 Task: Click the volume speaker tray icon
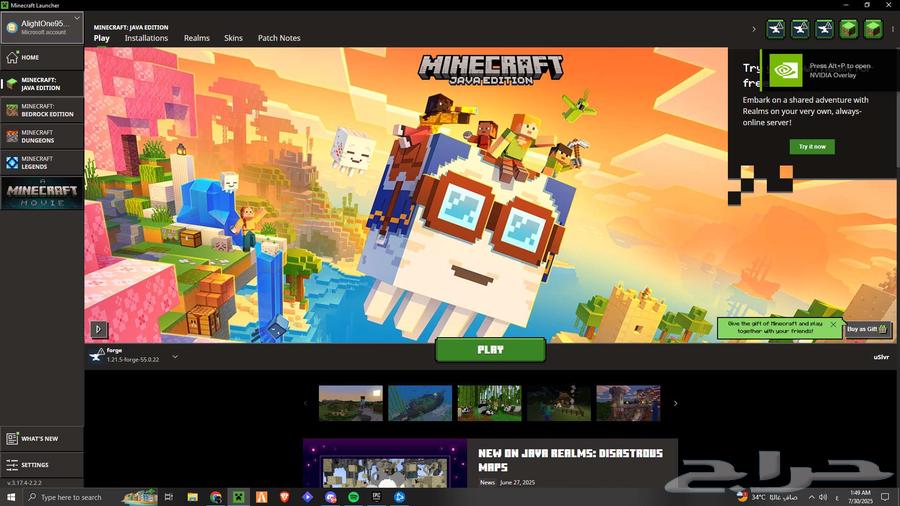pos(823,497)
